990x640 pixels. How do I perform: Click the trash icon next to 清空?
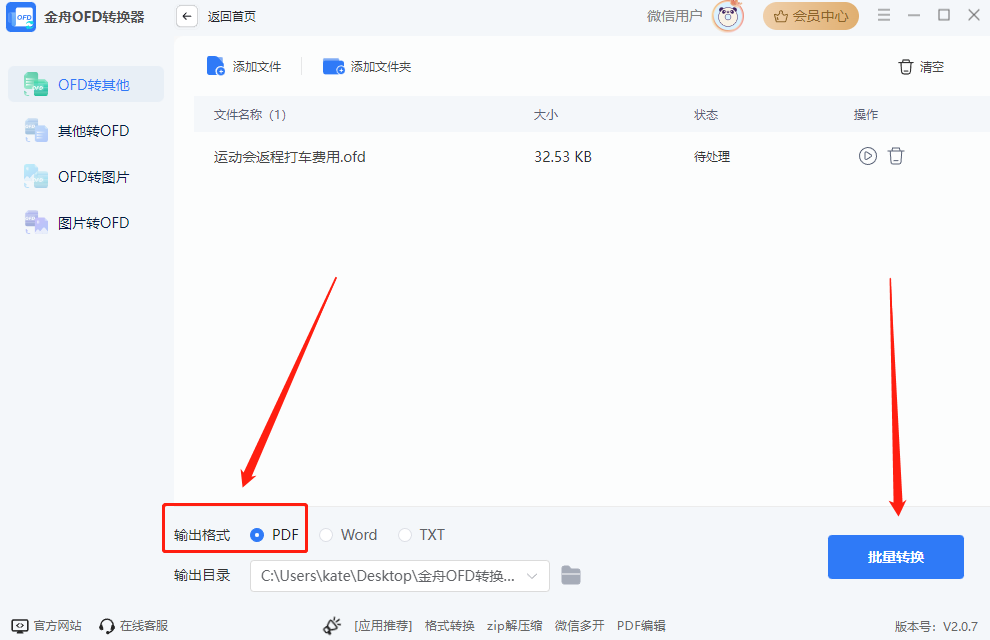905,67
